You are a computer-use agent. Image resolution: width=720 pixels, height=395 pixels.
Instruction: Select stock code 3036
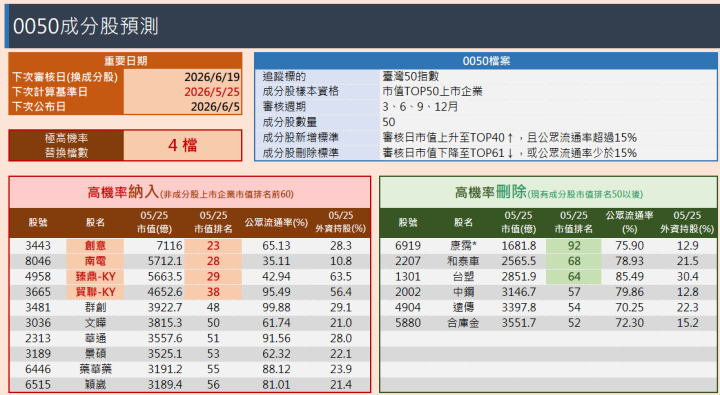[38, 323]
